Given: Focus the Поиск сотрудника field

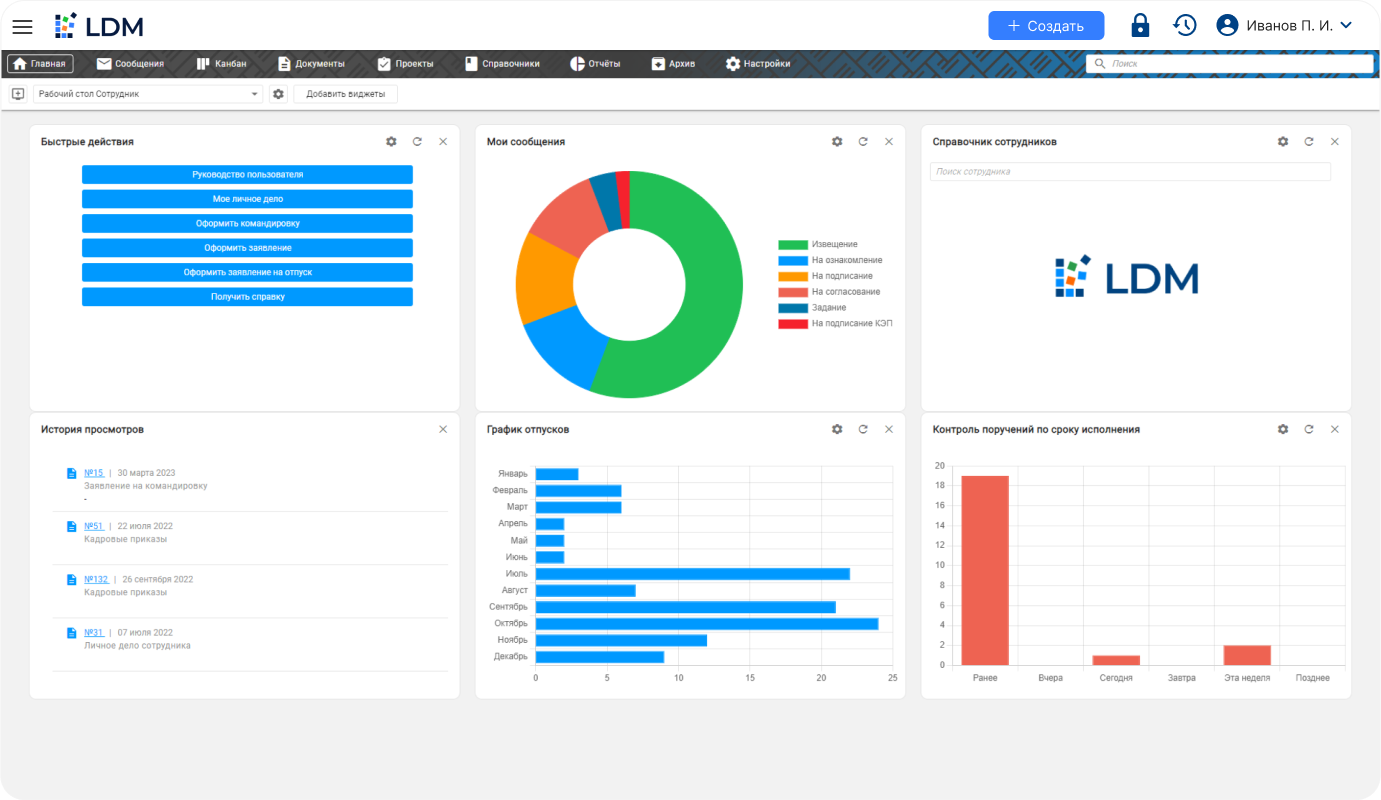Looking at the screenshot, I should click(1130, 172).
